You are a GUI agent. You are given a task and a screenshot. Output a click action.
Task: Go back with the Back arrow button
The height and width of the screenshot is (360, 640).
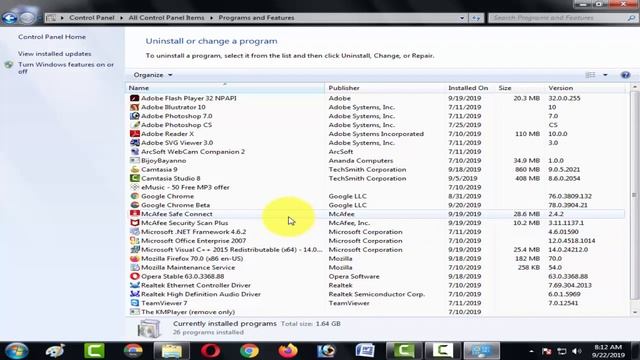coord(9,18)
